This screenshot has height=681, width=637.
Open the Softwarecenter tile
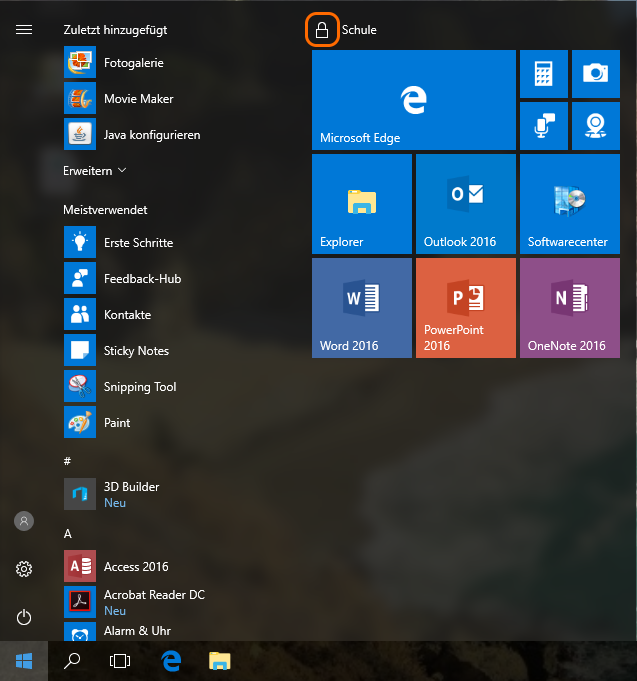(x=569, y=204)
